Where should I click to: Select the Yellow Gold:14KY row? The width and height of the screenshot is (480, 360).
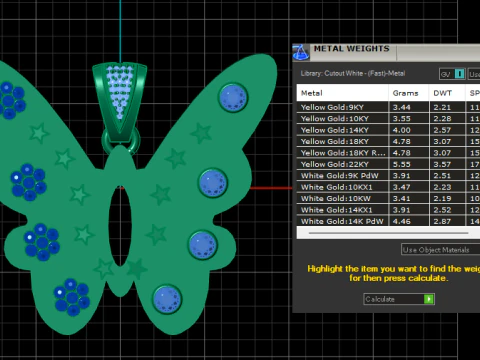point(388,130)
